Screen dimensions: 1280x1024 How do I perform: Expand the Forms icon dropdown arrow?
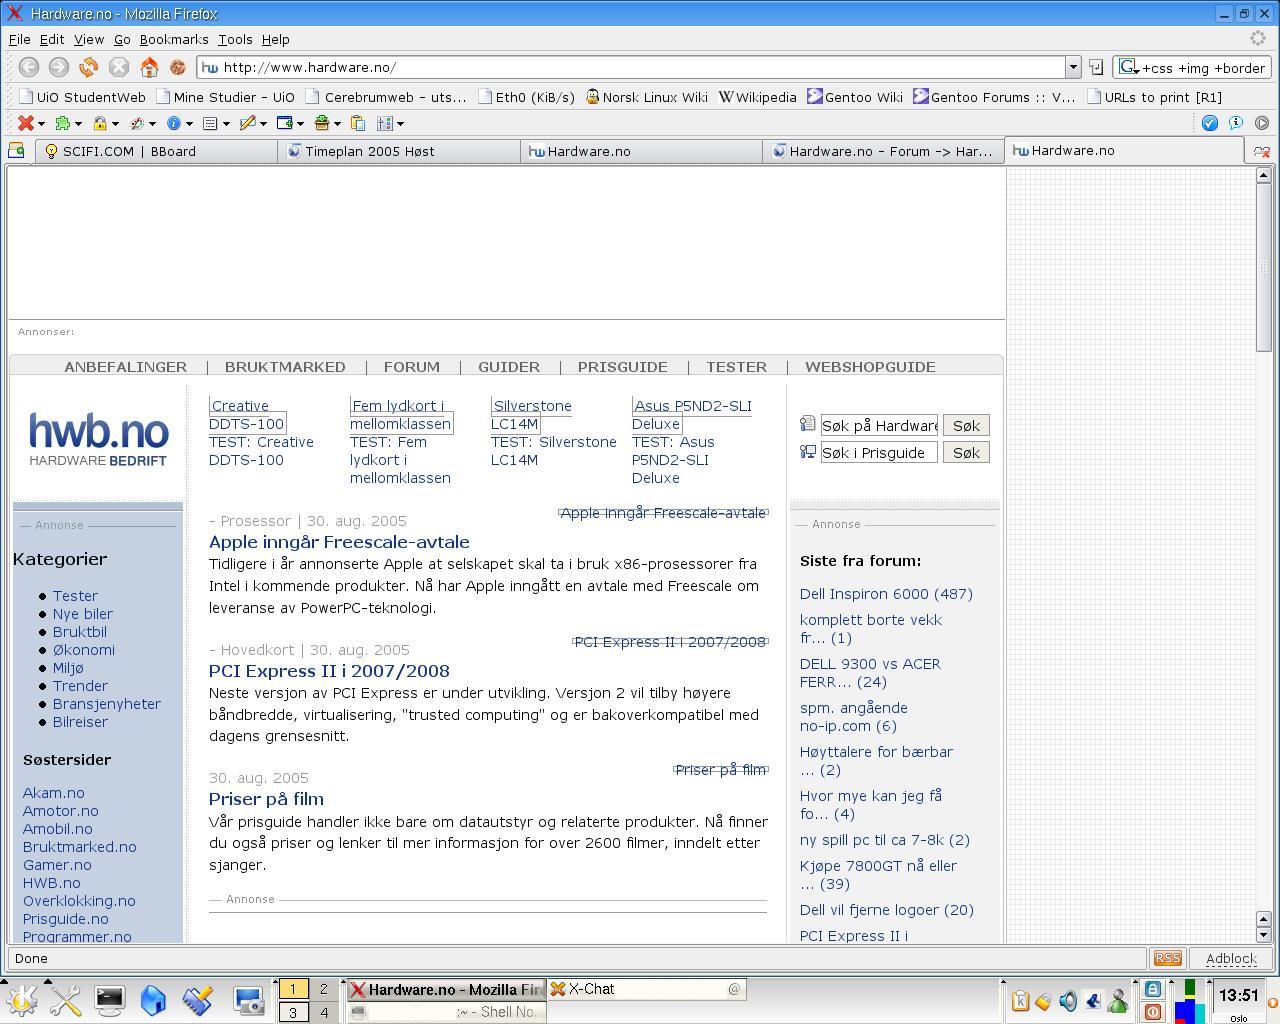(226, 124)
